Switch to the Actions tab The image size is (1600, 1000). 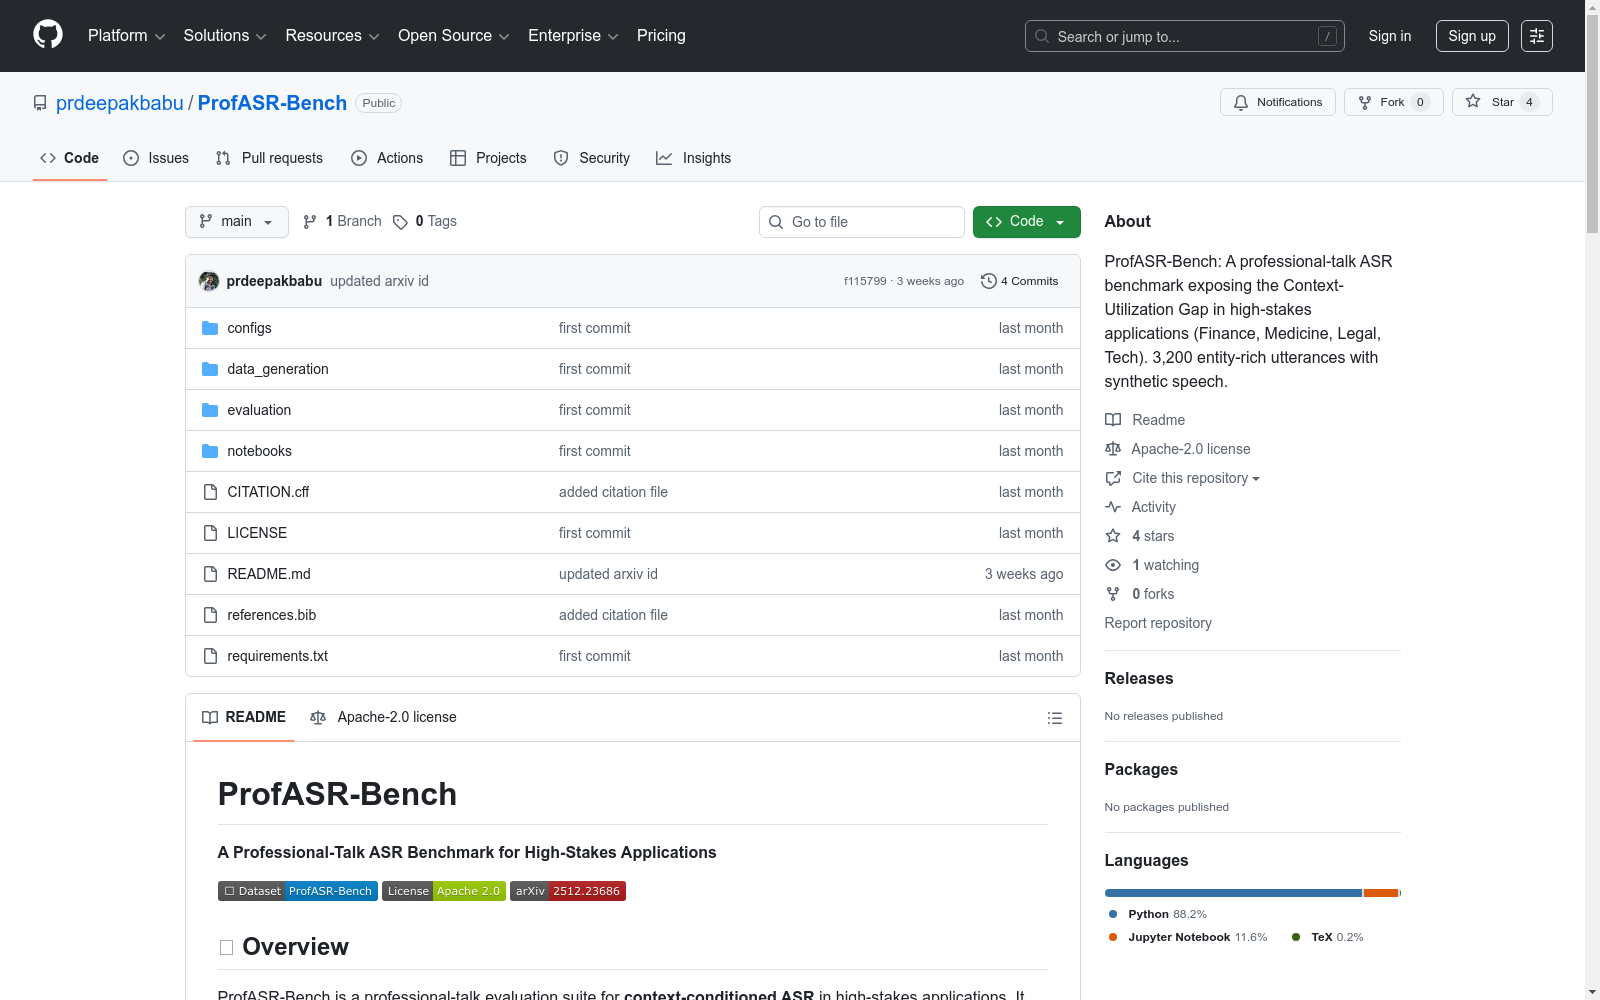(387, 158)
